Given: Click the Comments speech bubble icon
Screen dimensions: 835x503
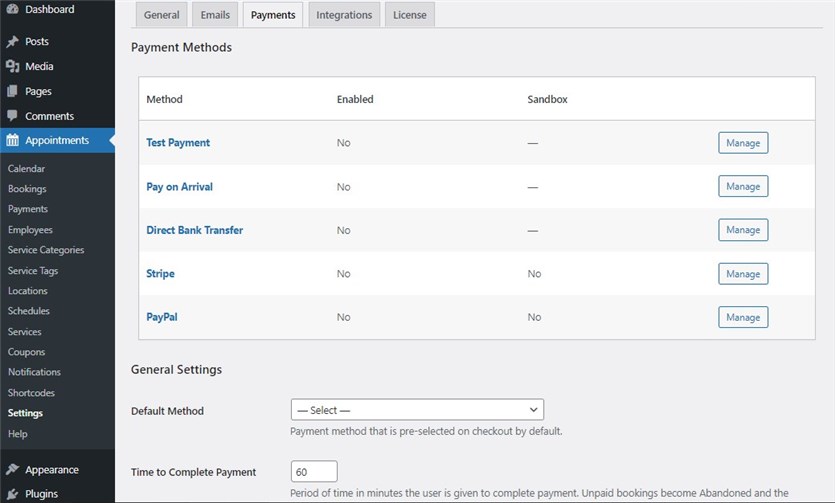Looking at the screenshot, I should [x=12, y=116].
